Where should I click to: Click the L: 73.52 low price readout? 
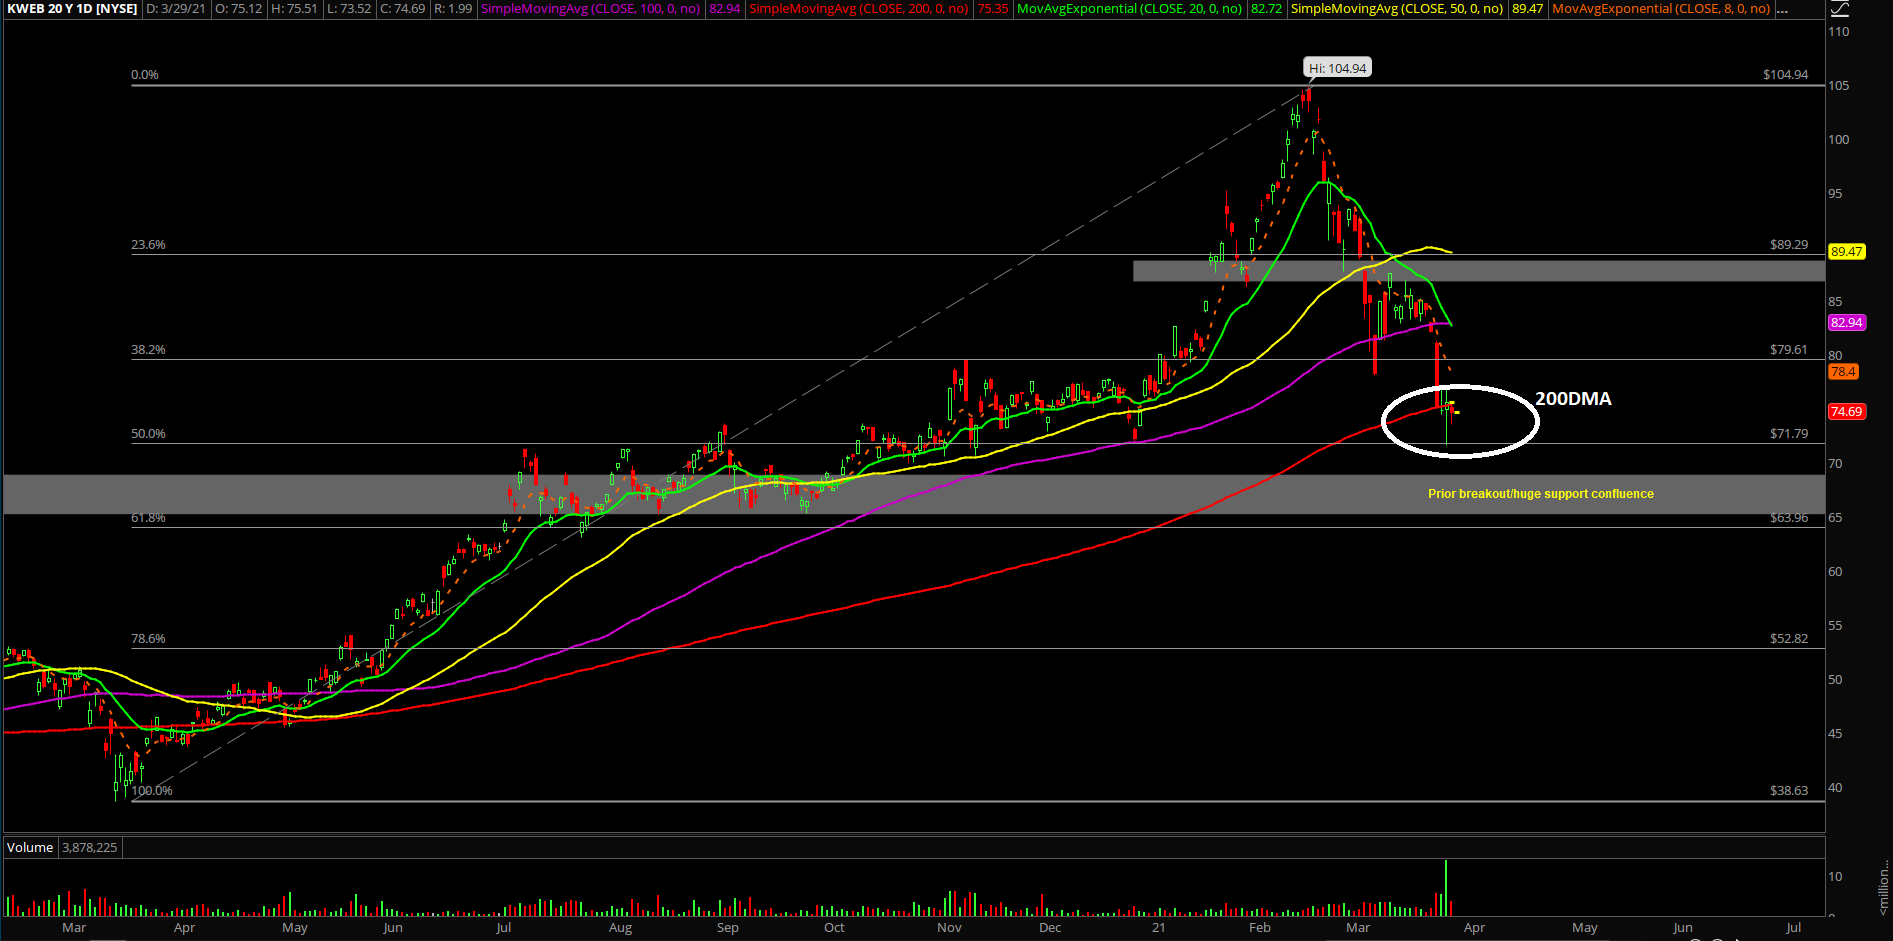(x=349, y=8)
